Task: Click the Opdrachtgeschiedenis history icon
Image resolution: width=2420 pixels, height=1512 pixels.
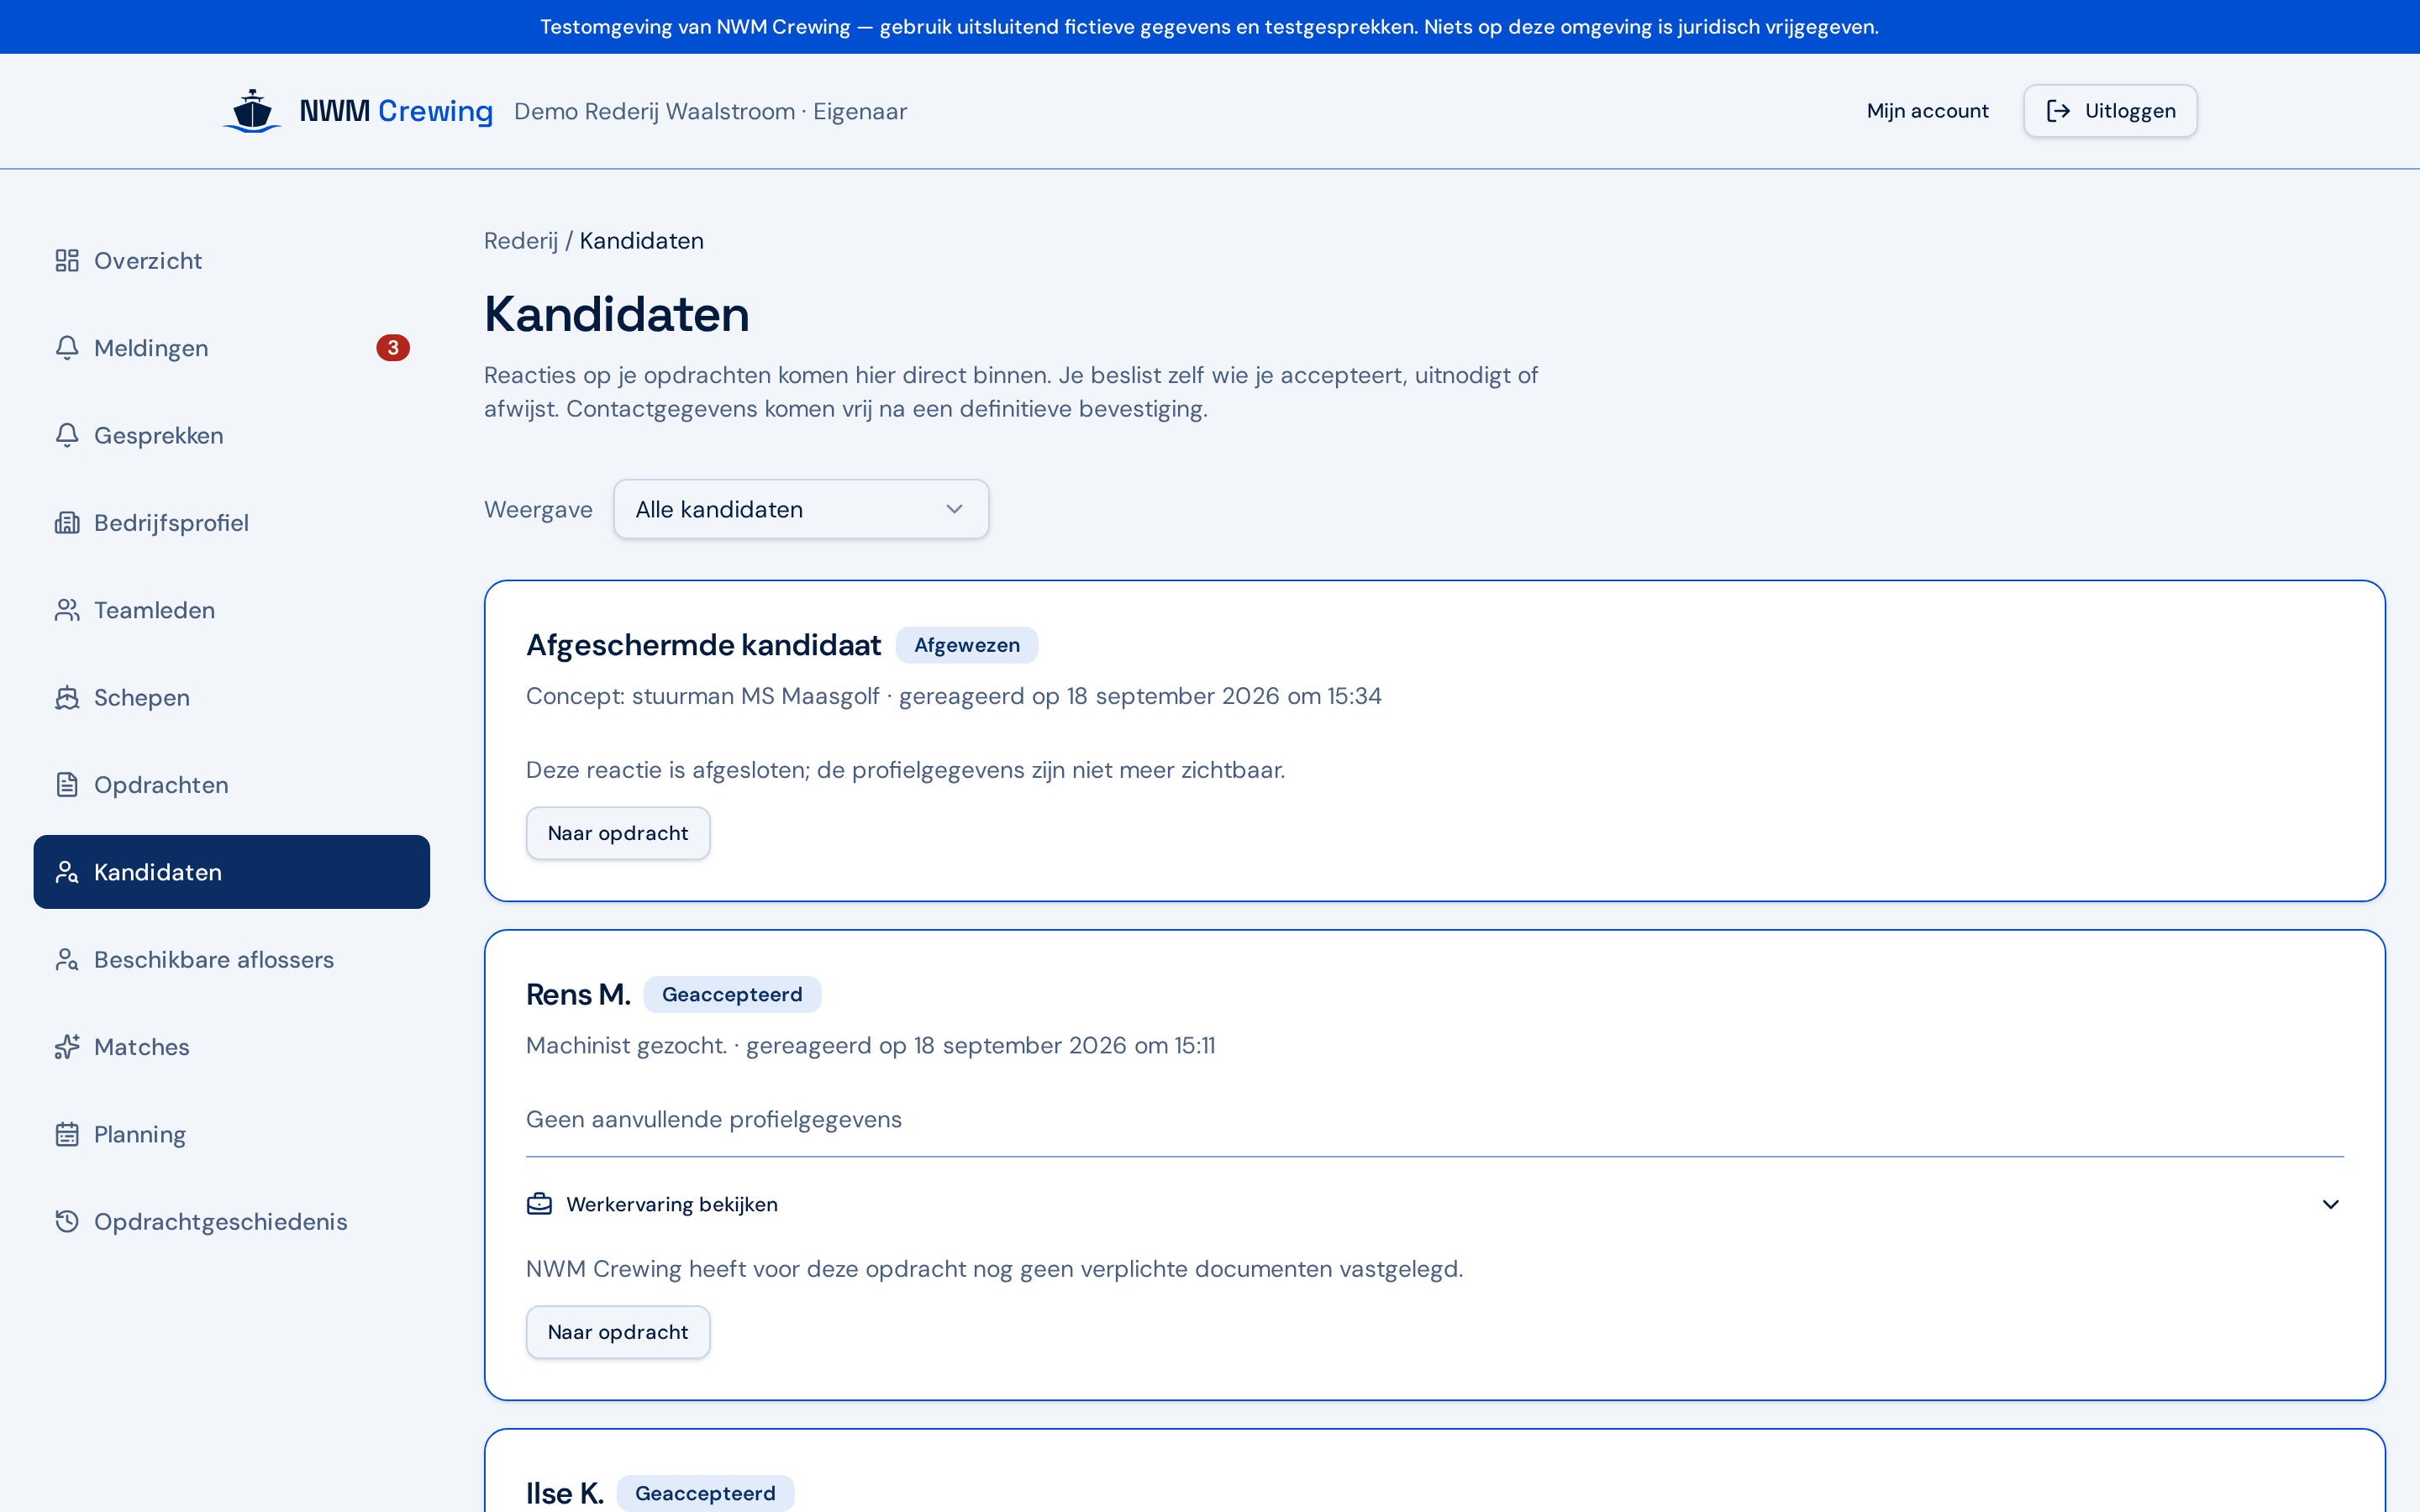Action: (67, 1221)
